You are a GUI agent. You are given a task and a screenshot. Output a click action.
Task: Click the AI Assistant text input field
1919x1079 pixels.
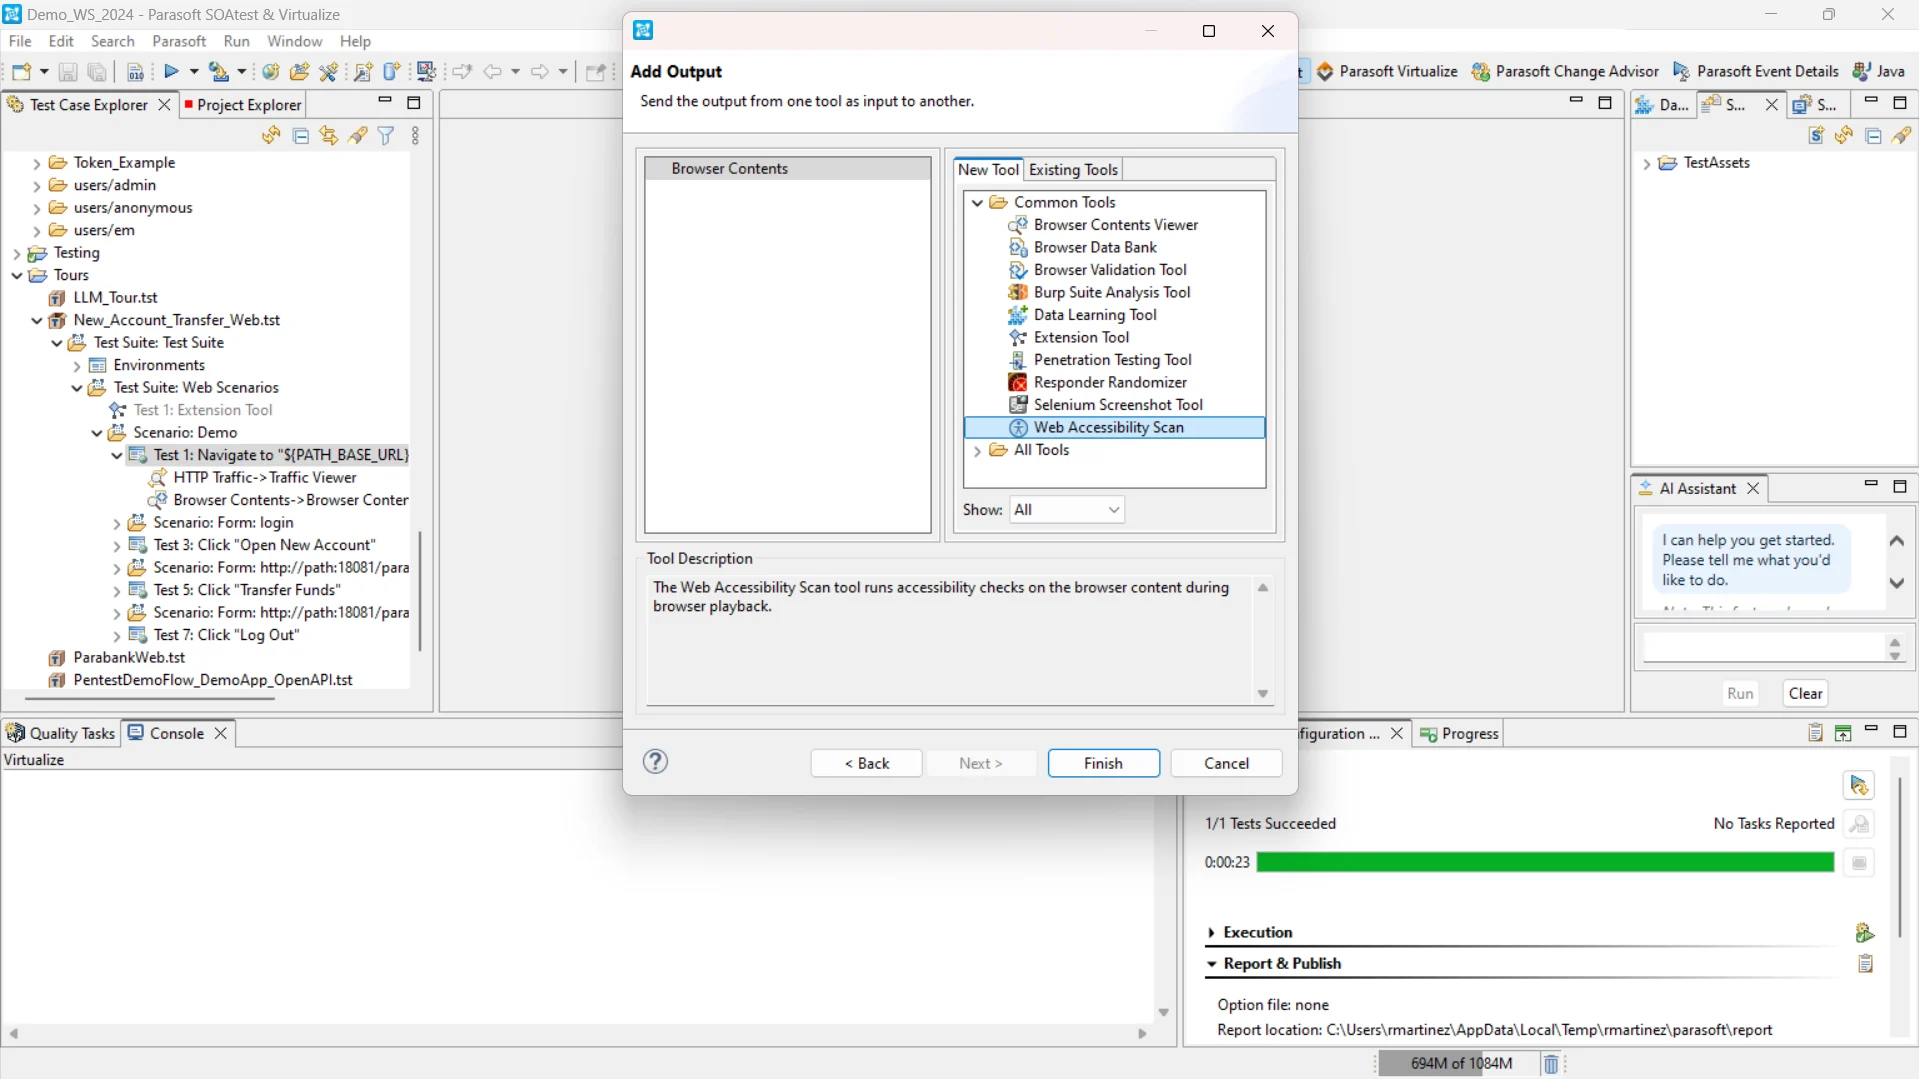tap(1763, 648)
